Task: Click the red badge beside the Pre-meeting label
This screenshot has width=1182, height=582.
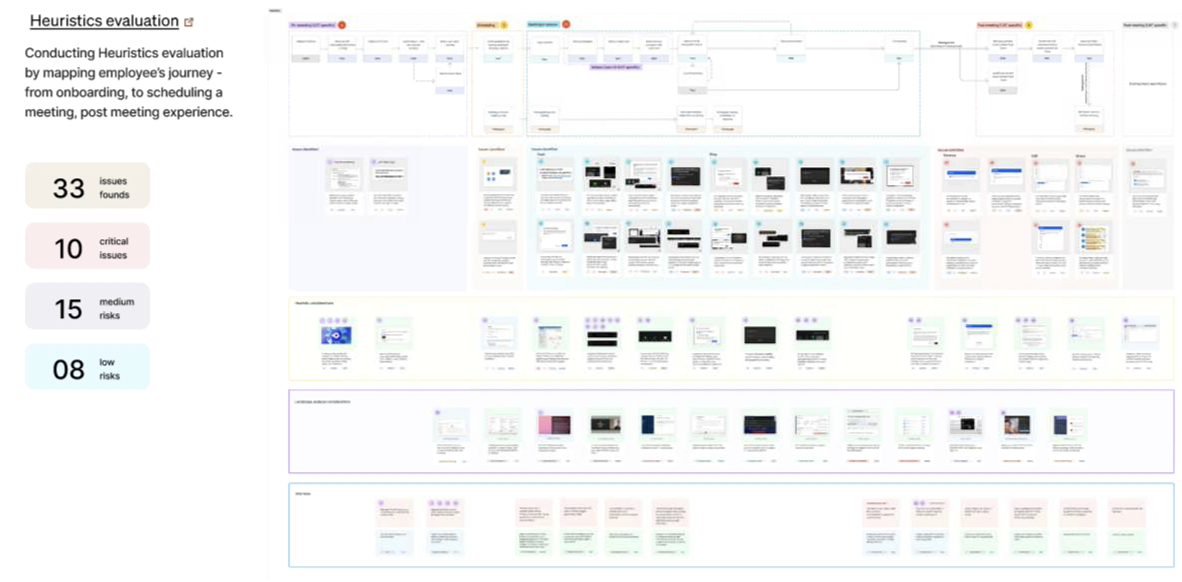Action: pyautogui.click(x=342, y=24)
